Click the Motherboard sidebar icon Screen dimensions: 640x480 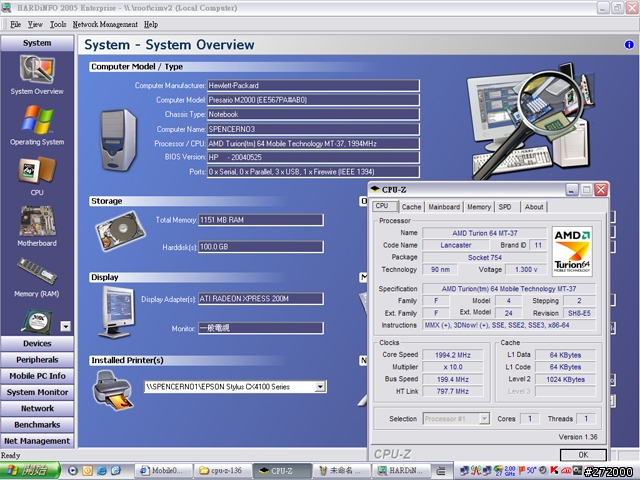click(37, 222)
